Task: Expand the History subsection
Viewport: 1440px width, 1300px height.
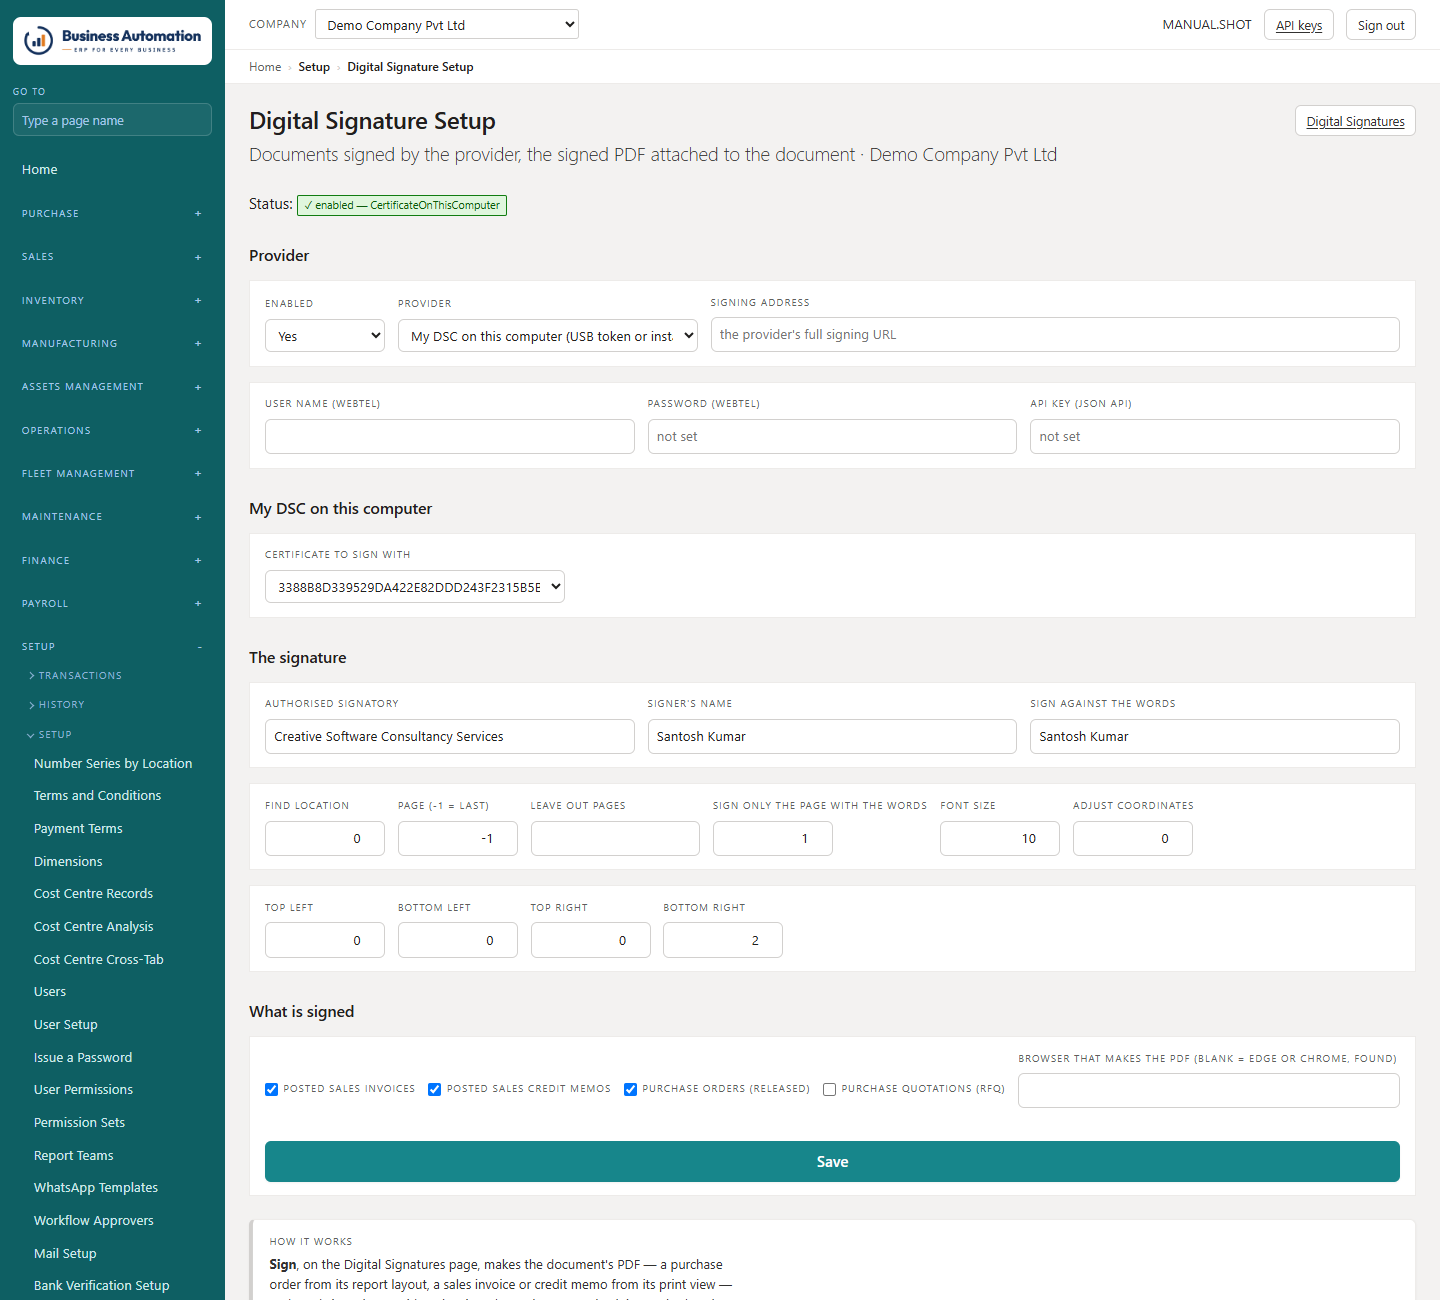Action: point(57,705)
